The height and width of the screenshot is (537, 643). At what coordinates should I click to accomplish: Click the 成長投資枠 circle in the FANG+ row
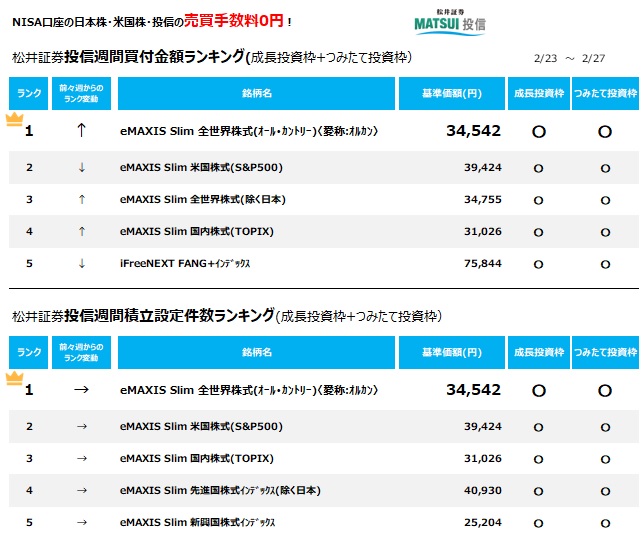(538, 264)
